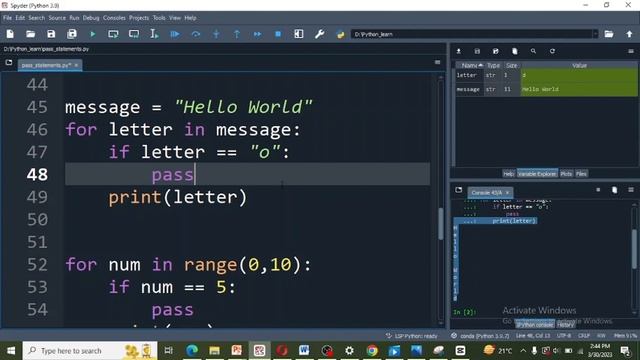
Task: Switch to the Help pane tab
Action: [508, 174]
